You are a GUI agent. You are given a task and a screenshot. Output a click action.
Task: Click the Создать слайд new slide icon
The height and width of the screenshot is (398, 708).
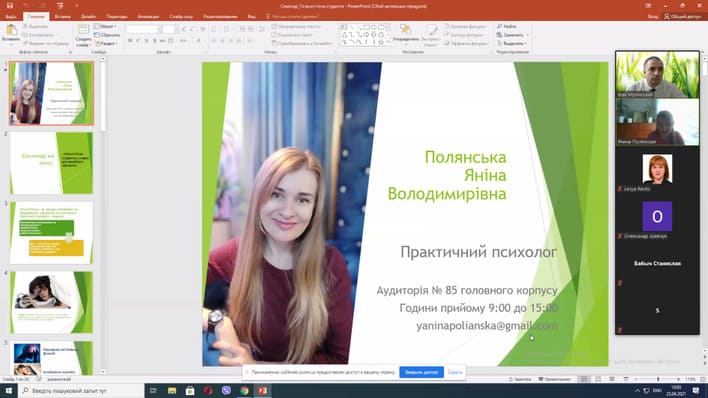tap(83, 35)
